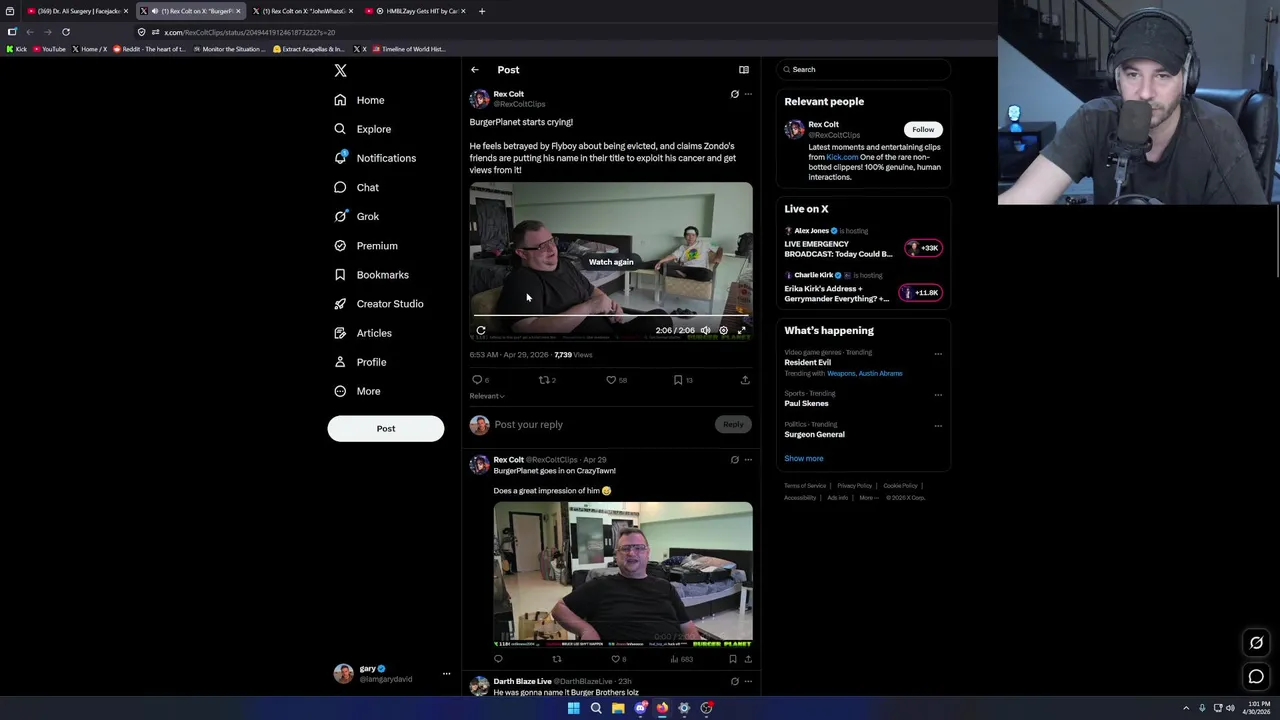Click Grok icon on the CrazyTawn reply
Screen dimensions: 1280x720
tap(734, 460)
